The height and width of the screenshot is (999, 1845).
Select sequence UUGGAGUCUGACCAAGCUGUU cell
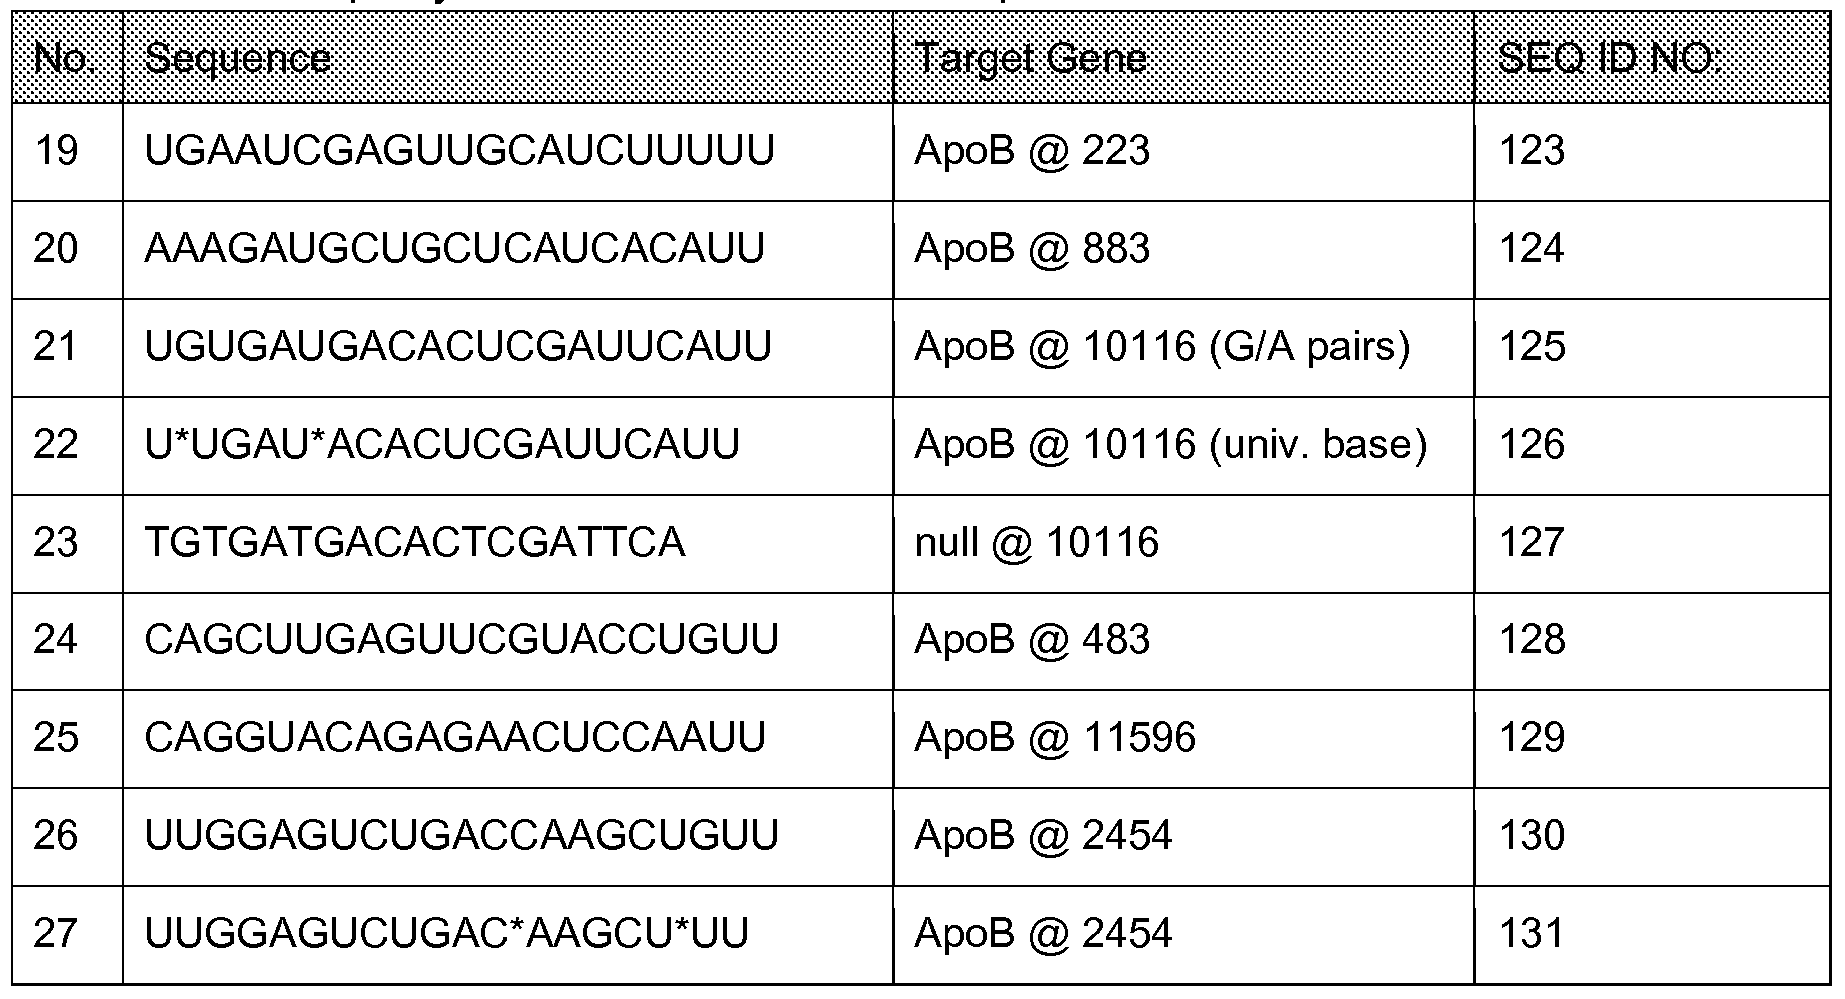pyautogui.click(x=461, y=835)
